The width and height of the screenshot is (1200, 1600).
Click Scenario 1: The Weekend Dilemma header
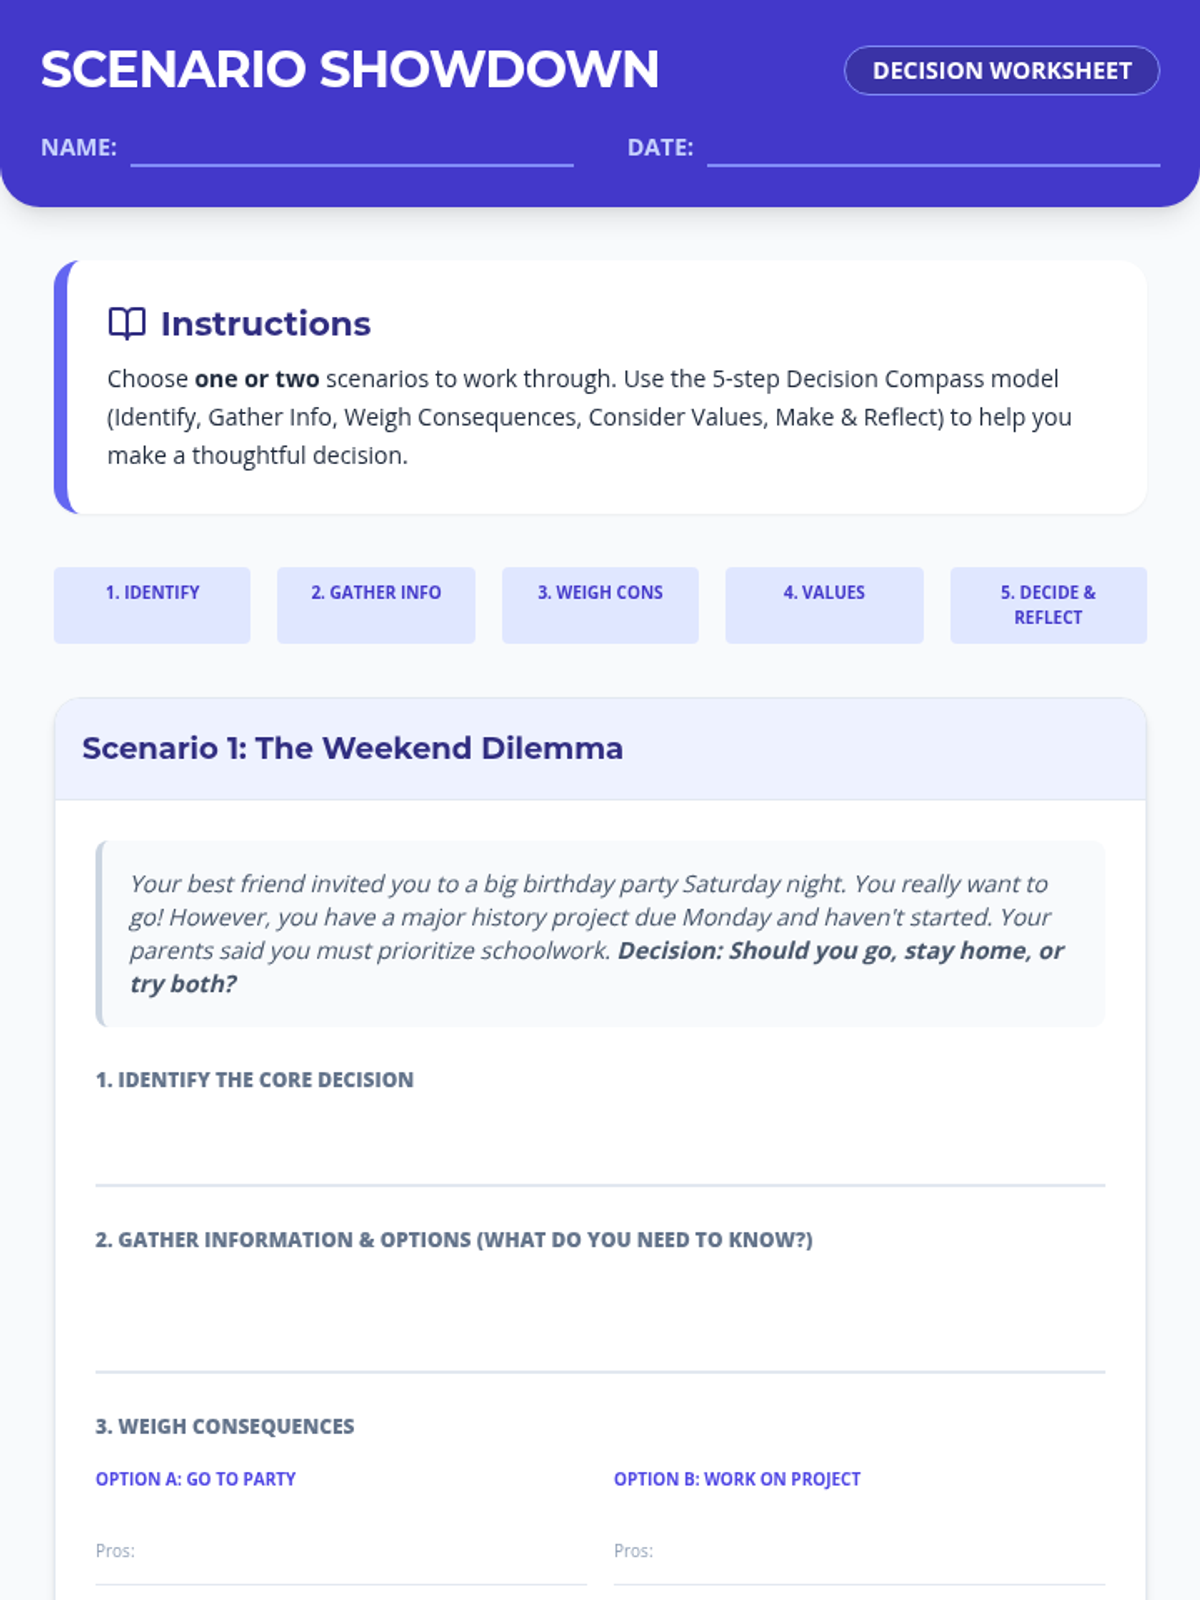[x=352, y=748]
